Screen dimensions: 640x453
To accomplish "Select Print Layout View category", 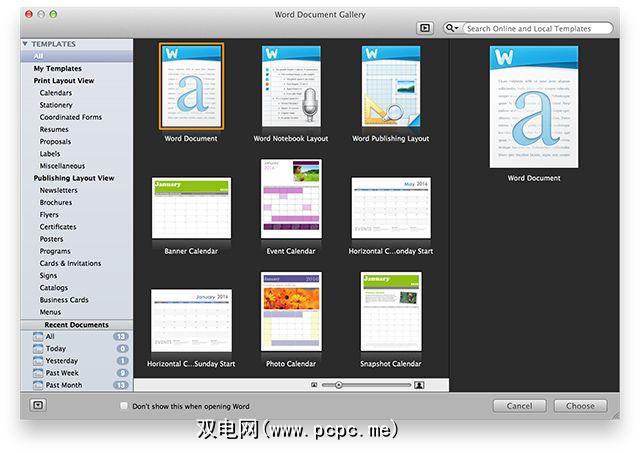I will [x=64, y=81].
